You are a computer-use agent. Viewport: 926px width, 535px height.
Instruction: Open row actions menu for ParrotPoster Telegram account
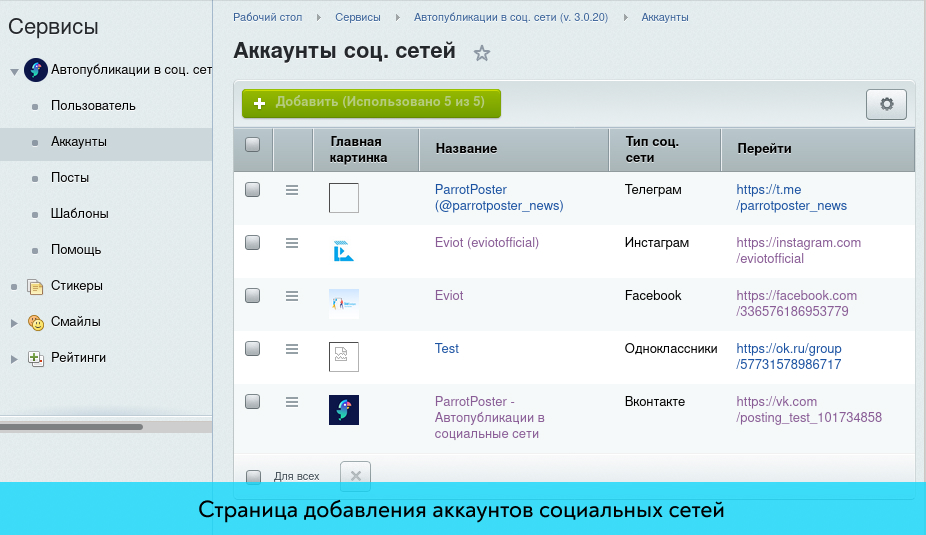click(292, 189)
